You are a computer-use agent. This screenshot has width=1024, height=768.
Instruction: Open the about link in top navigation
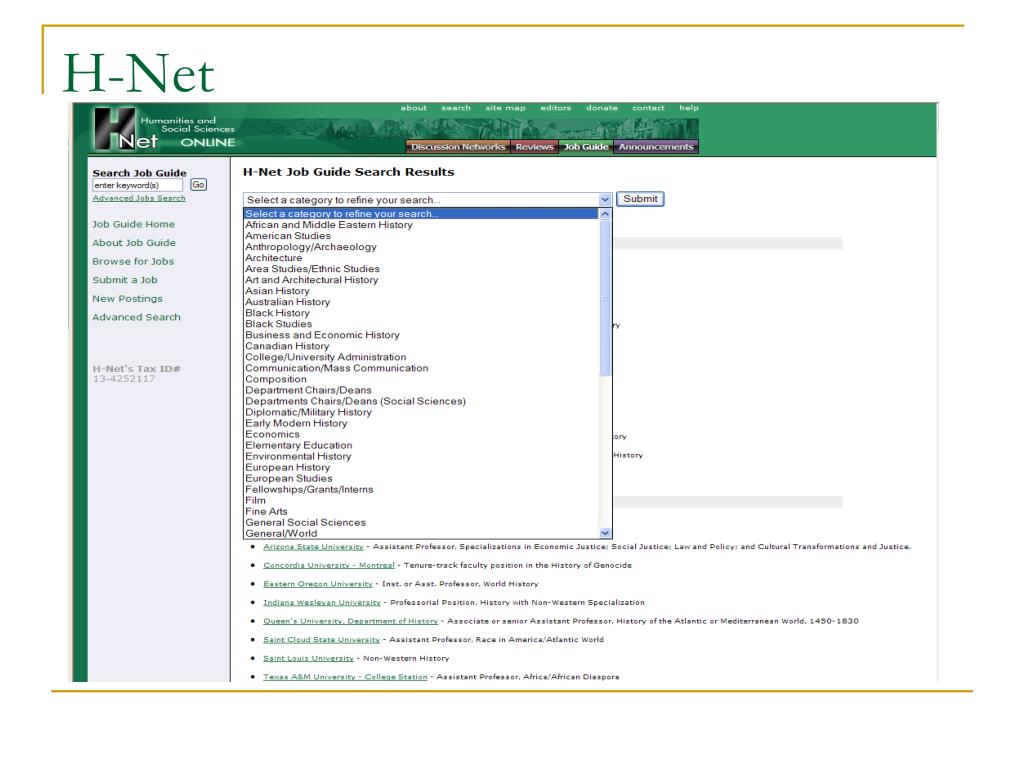[413, 108]
